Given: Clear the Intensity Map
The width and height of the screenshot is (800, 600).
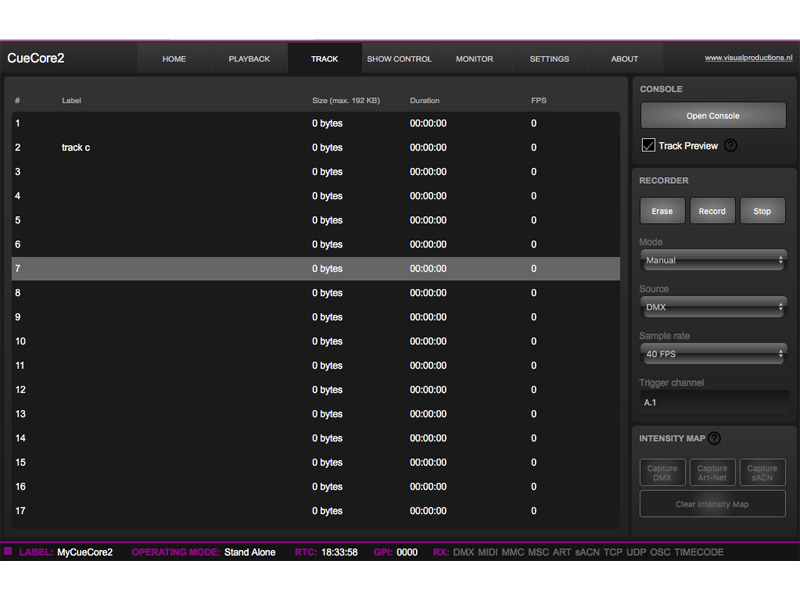Looking at the screenshot, I should (x=712, y=503).
